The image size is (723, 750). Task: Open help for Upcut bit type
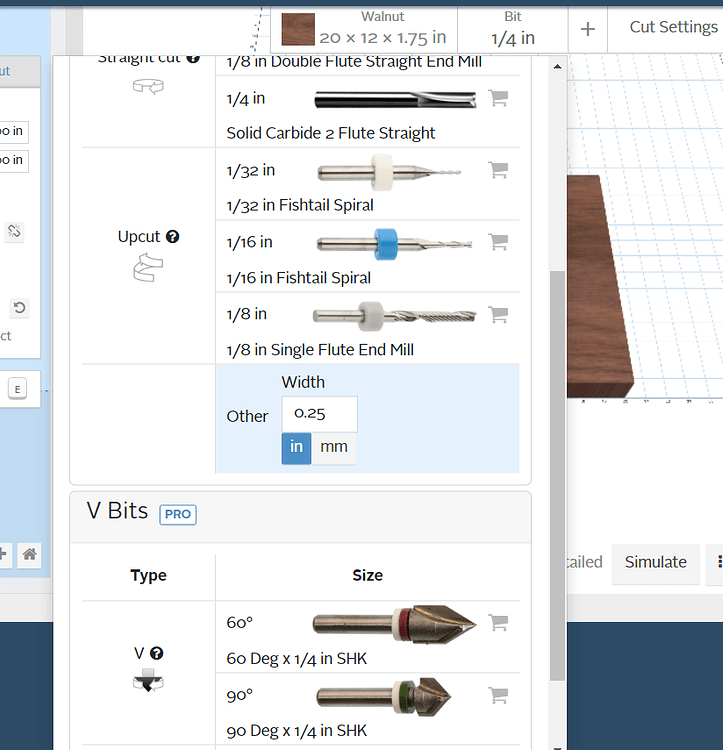pos(173,237)
